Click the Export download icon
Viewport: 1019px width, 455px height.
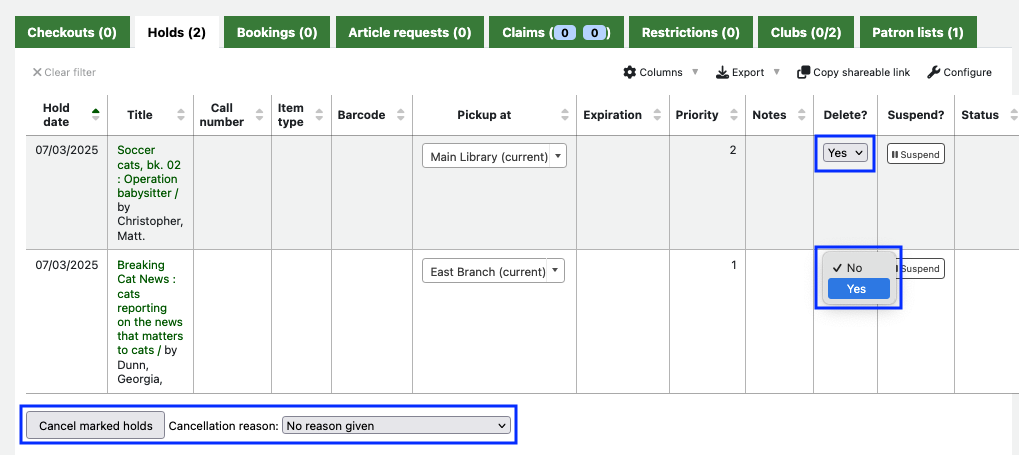723,73
